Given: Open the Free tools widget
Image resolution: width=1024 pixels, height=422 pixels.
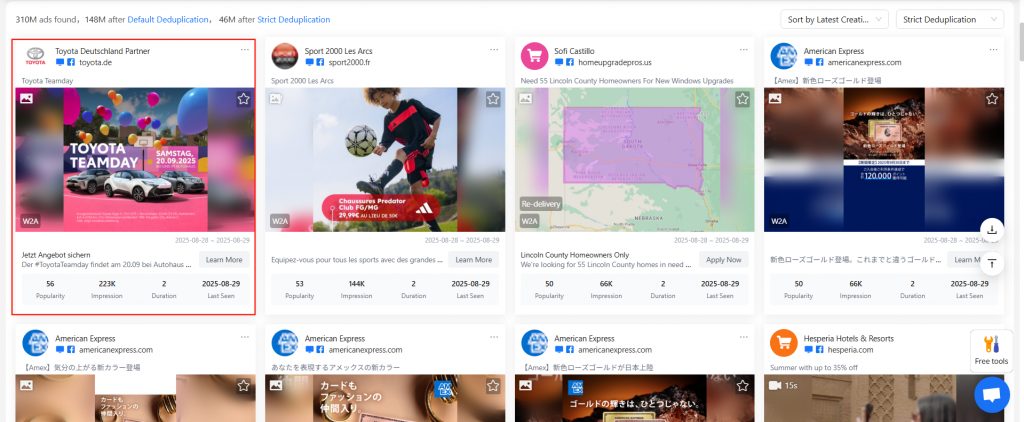Looking at the screenshot, I should [x=991, y=351].
